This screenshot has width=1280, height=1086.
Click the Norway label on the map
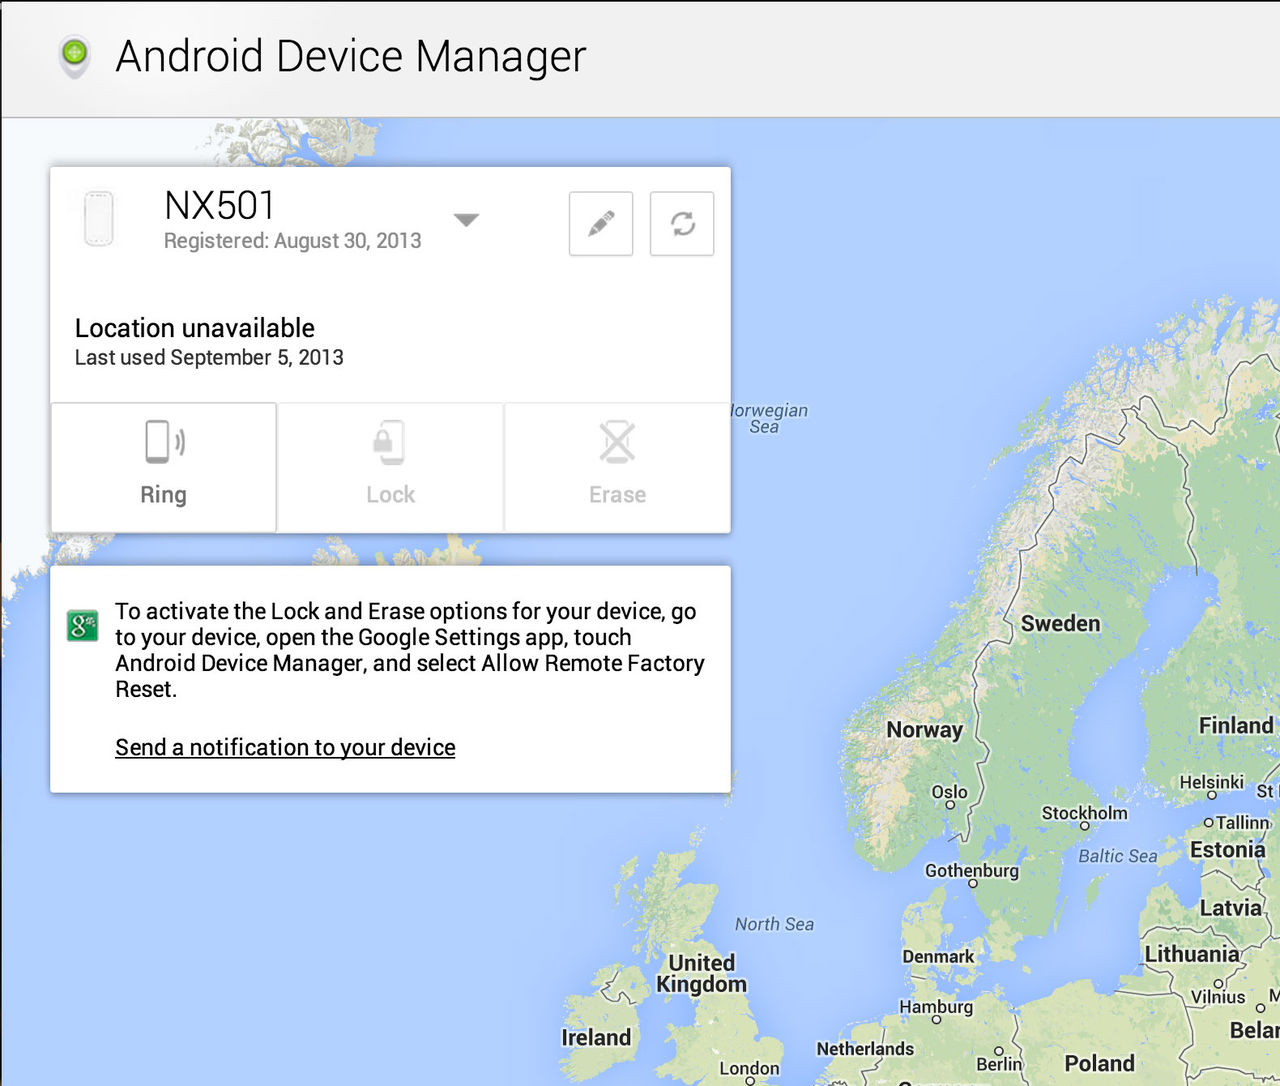pyautogui.click(x=924, y=729)
